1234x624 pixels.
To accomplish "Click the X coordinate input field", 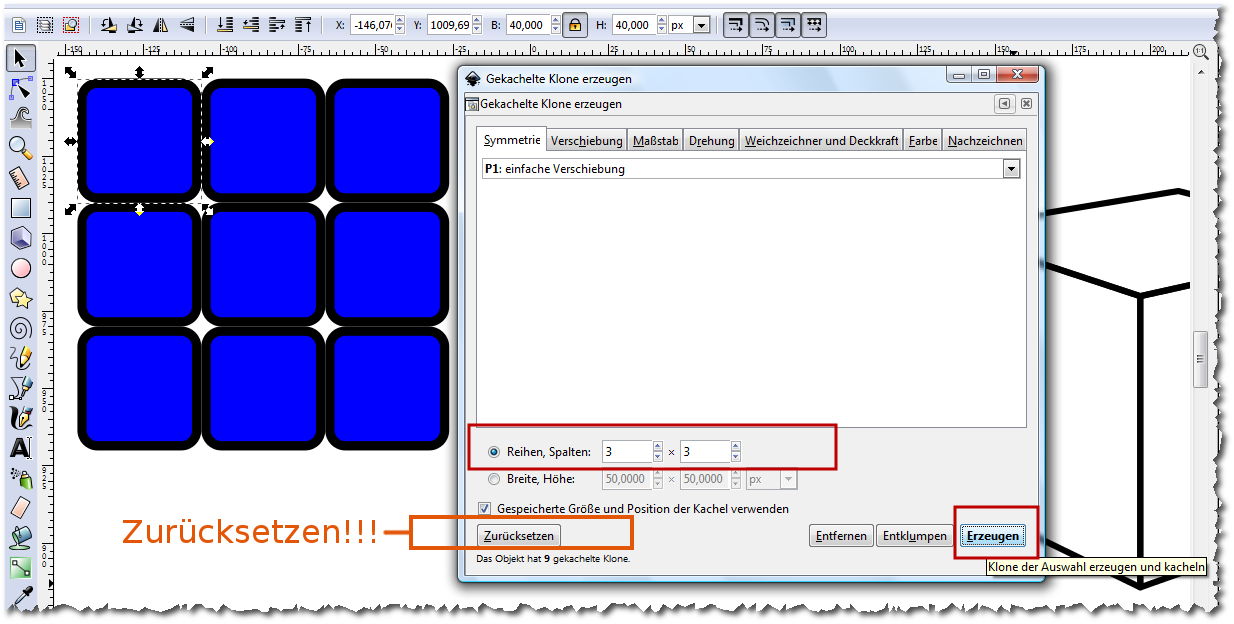I will tap(372, 25).
